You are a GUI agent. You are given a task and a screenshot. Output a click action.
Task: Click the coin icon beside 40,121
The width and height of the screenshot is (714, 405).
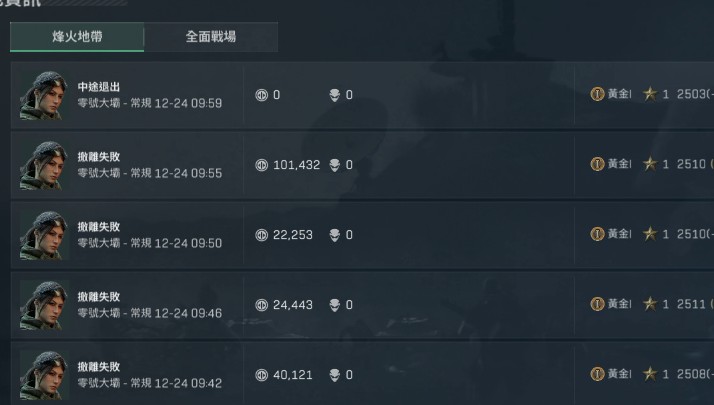pyautogui.click(x=262, y=375)
